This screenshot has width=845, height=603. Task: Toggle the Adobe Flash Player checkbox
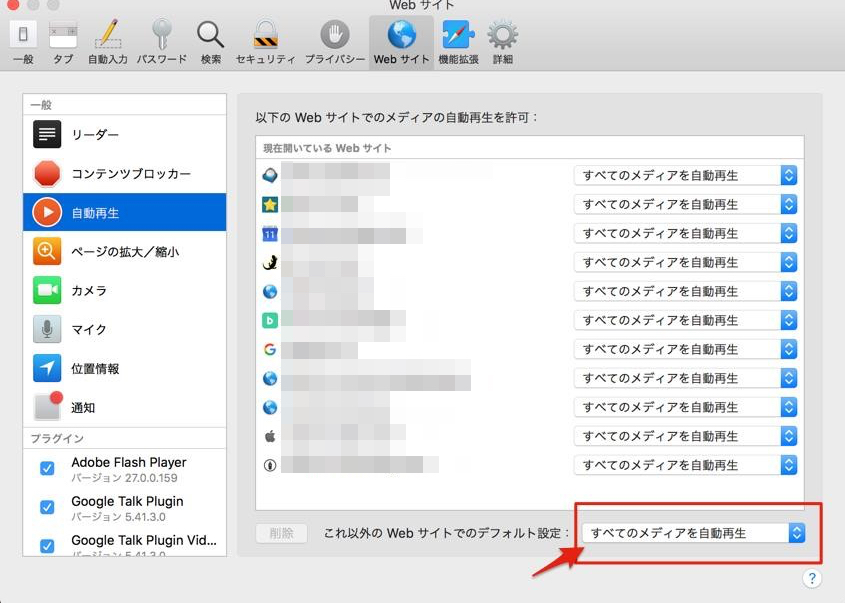[x=47, y=468]
